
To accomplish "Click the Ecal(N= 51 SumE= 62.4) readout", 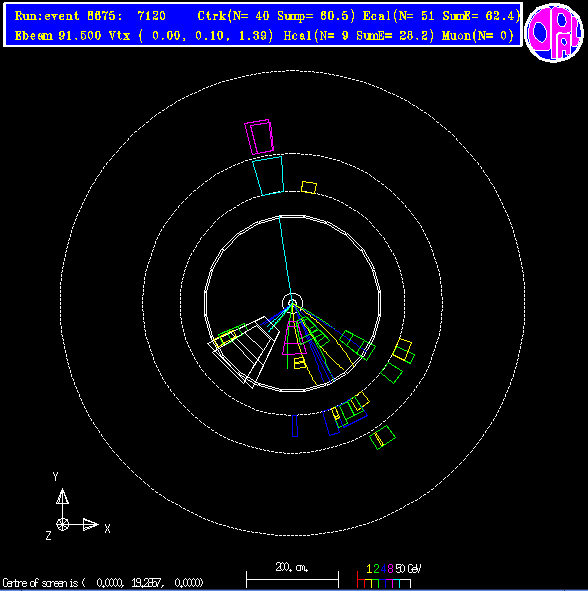I will 441,16.
